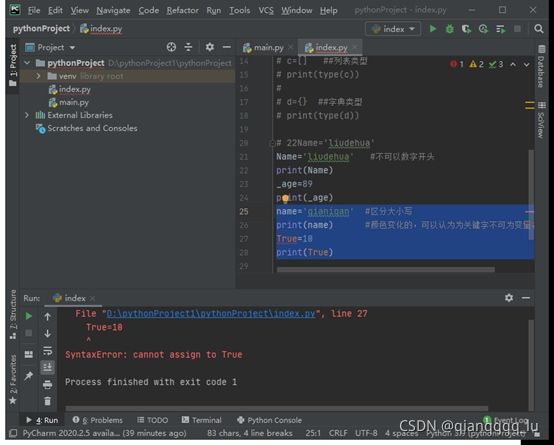
Task: Click the Run console horizontal scrollbar
Action: pos(277,408)
